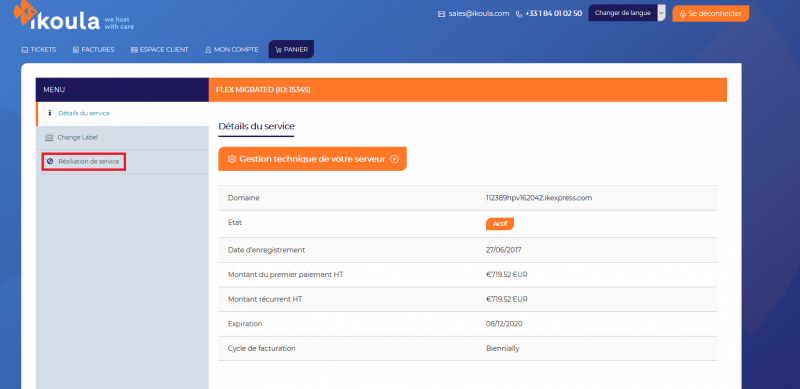The height and width of the screenshot is (389, 800).
Task: Open Change Label in sidebar menu
Action: (x=122, y=138)
